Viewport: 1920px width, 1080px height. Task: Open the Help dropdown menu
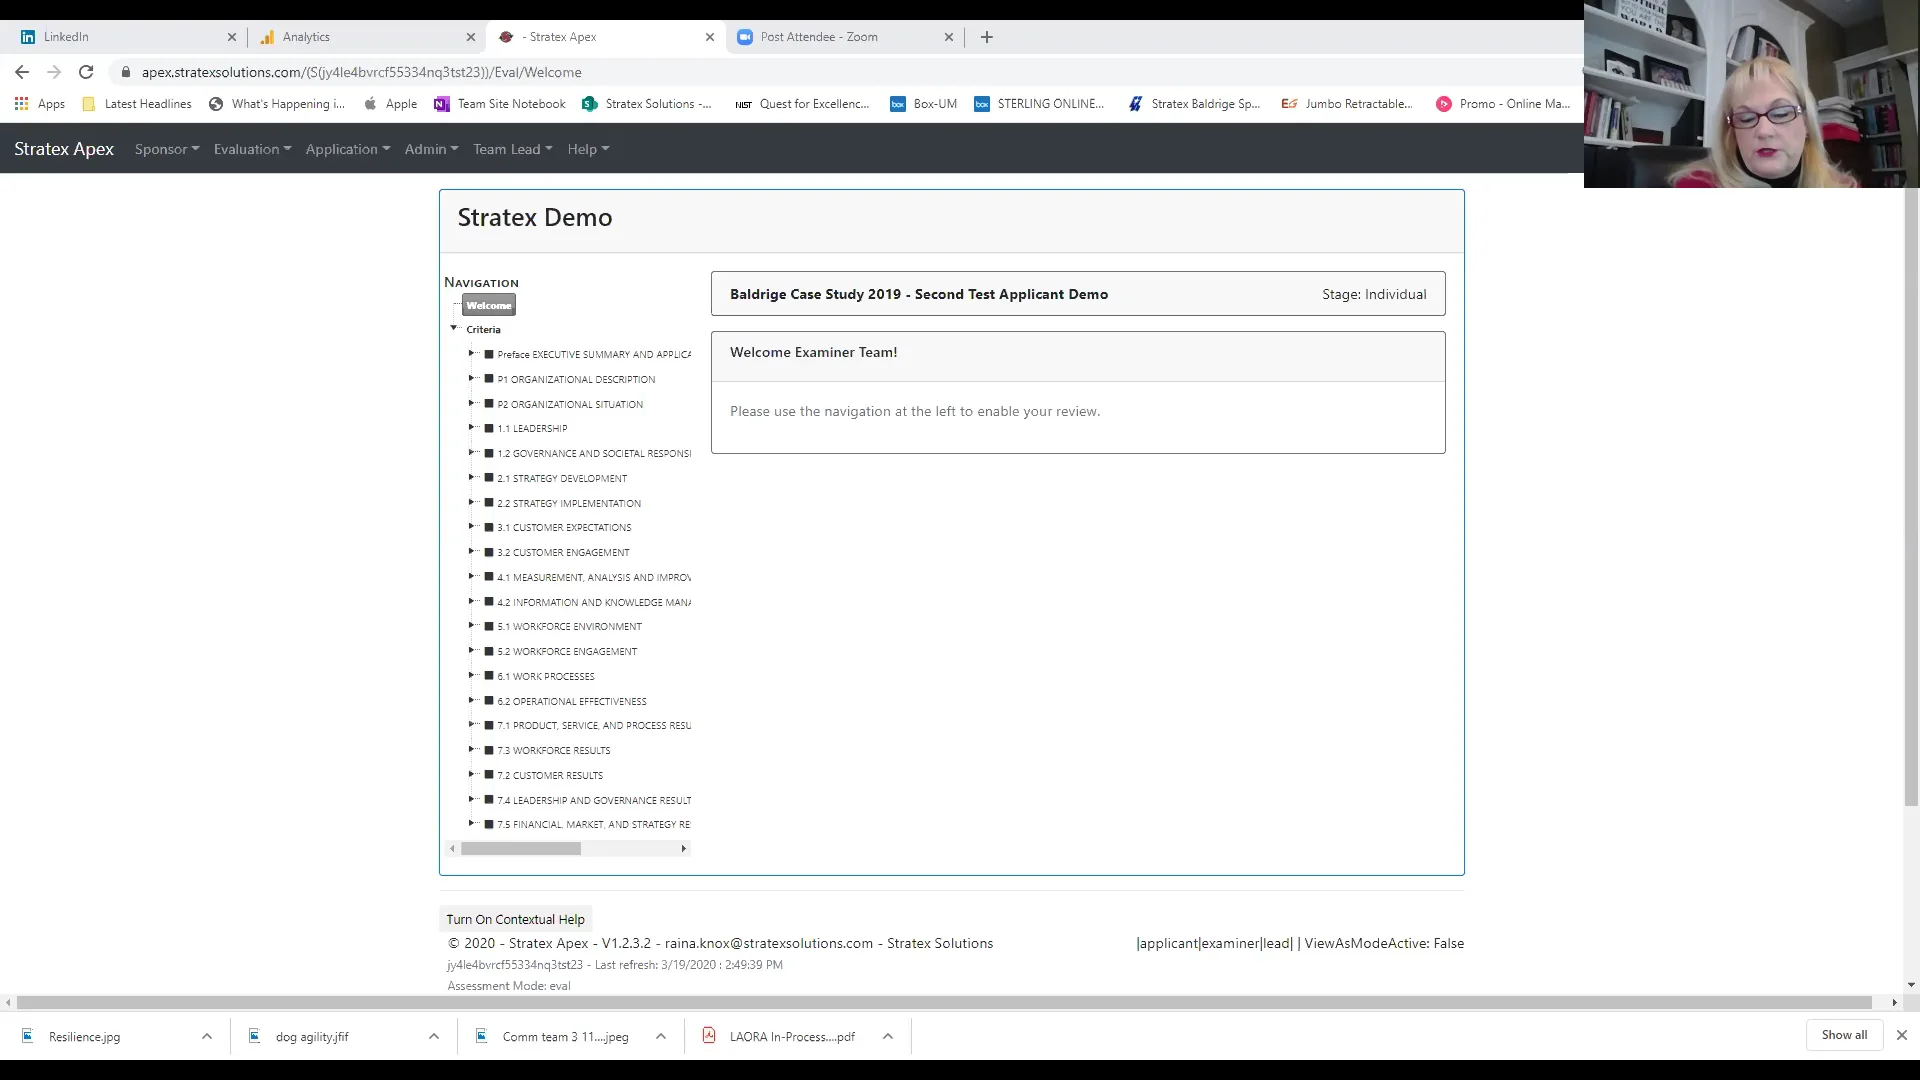(588, 149)
